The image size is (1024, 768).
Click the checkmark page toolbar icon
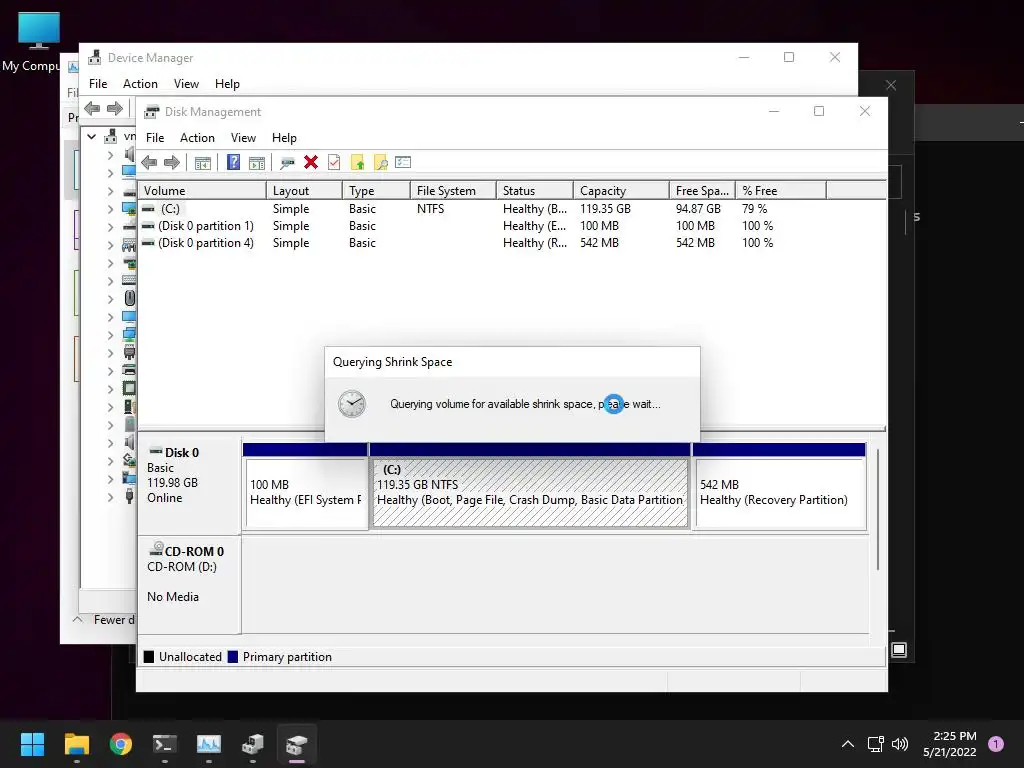point(334,162)
